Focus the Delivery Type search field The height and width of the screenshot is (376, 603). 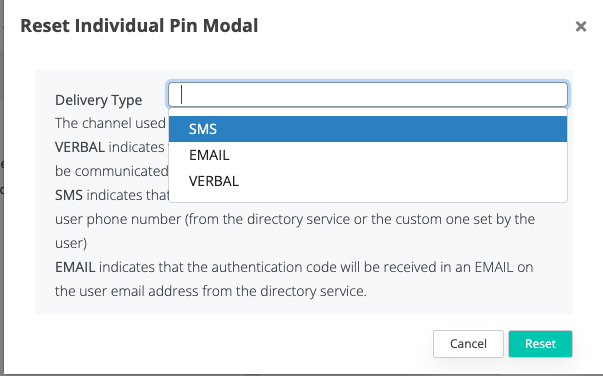point(368,94)
